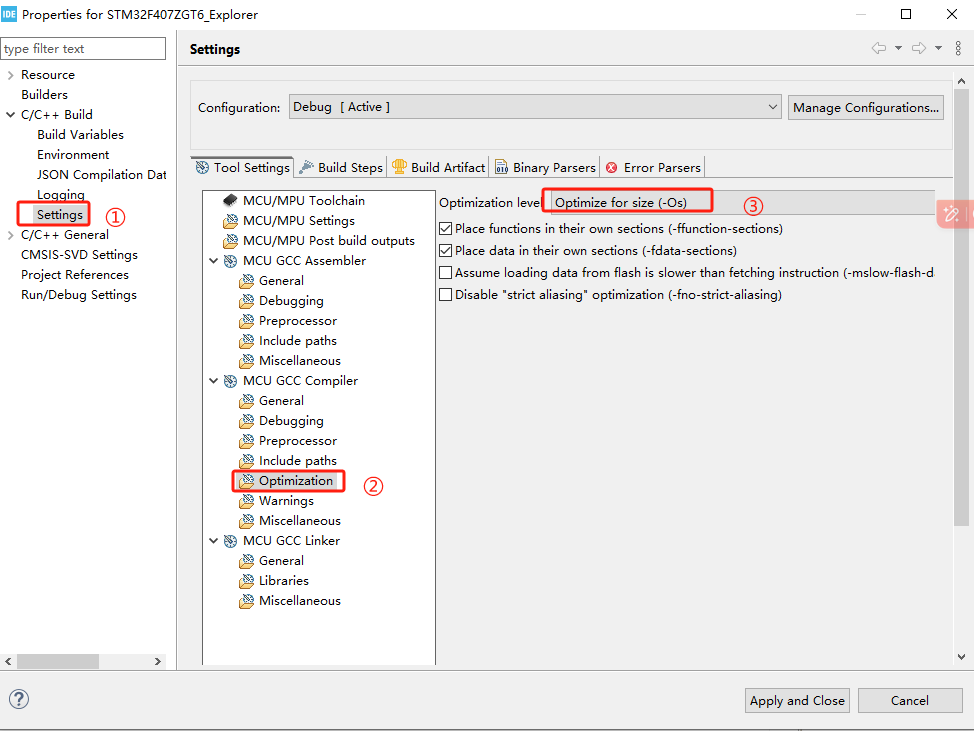Collapse the MCU GCC Assembler node
The height and width of the screenshot is (731, 974).
point(213,261)
